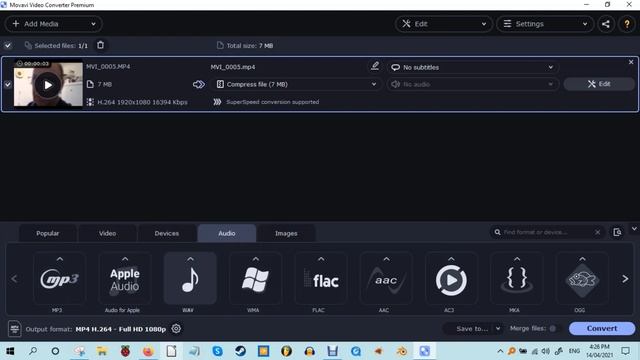Expand FLAC presets with chevron
Screen dimensions: 640x360
321,259
